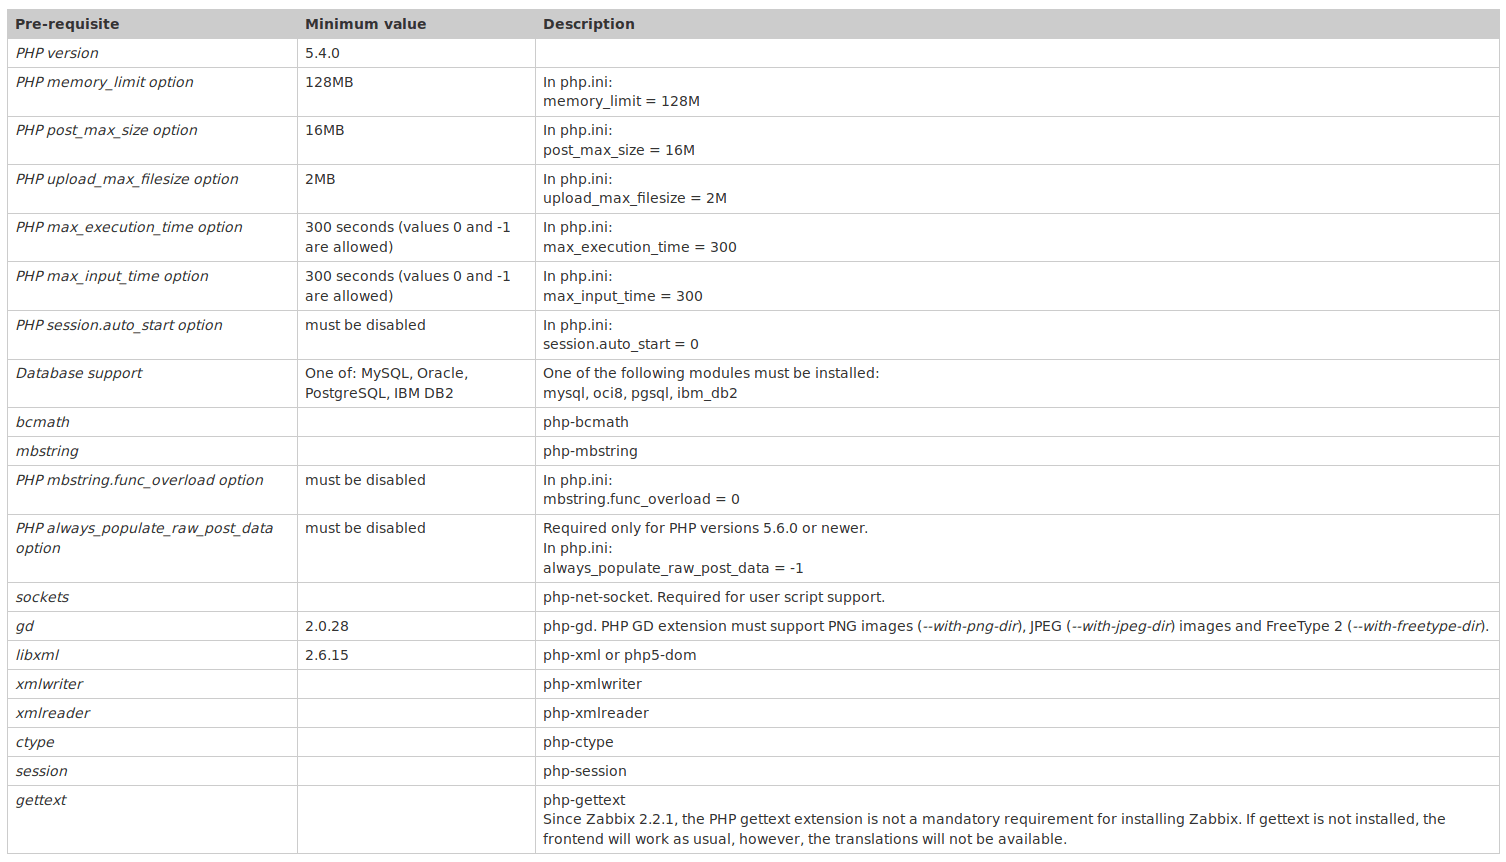The image size is (1506, 862).
Task: Select the PHP version row label
Action: (57, 53)
